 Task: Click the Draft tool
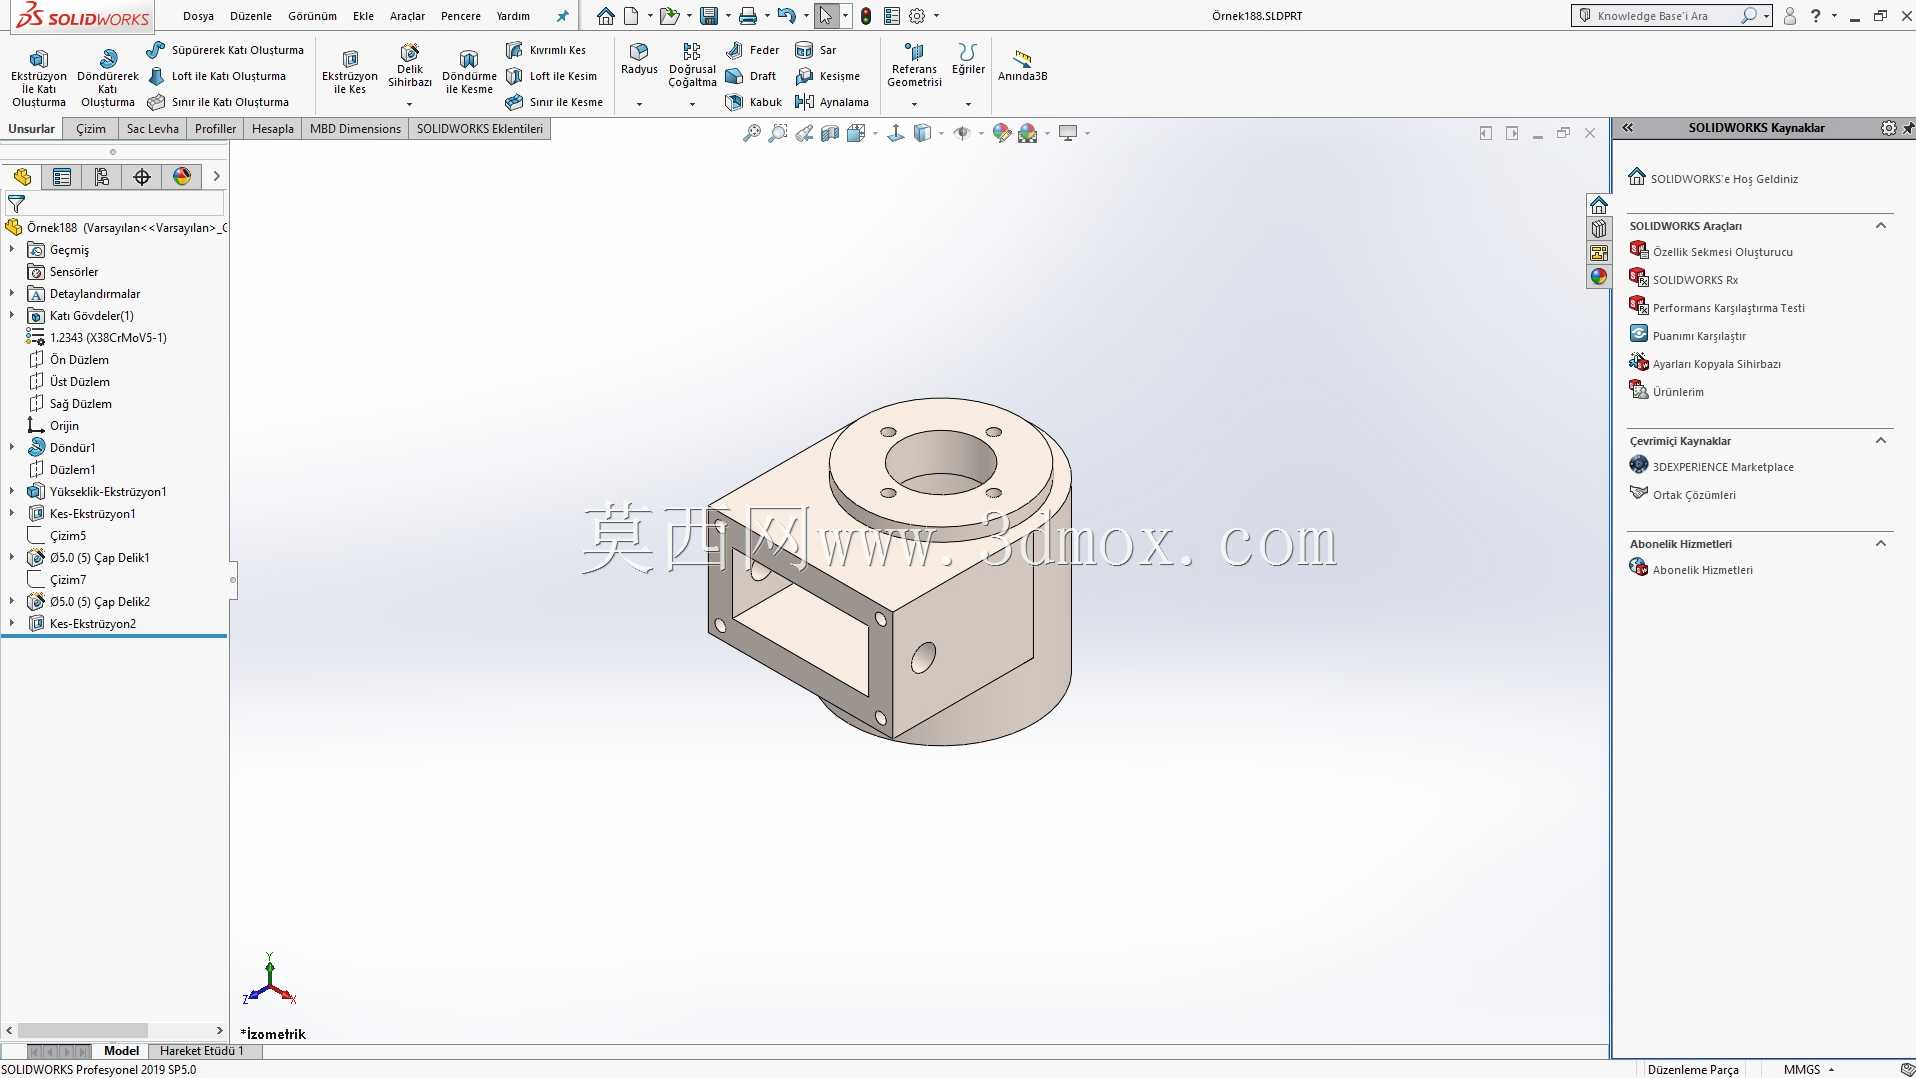751,76
